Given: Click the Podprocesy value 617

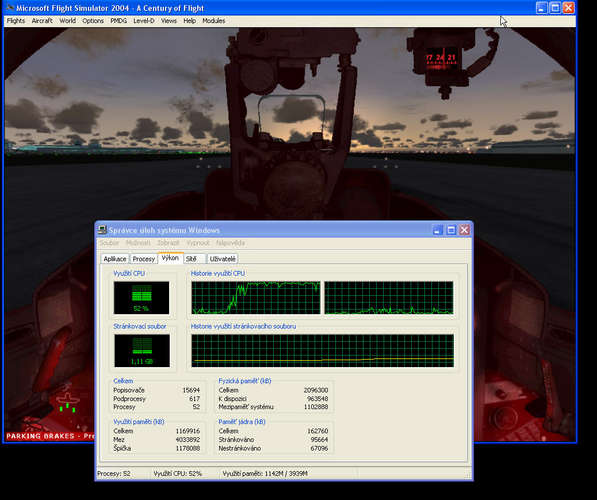Looking at the screenshot, I should coord(195,399).
